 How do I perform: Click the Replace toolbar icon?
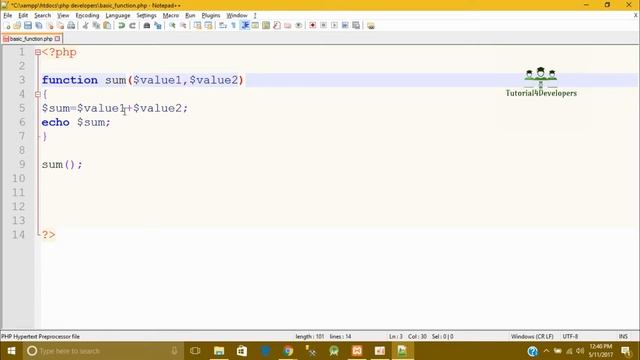(158, 26)
